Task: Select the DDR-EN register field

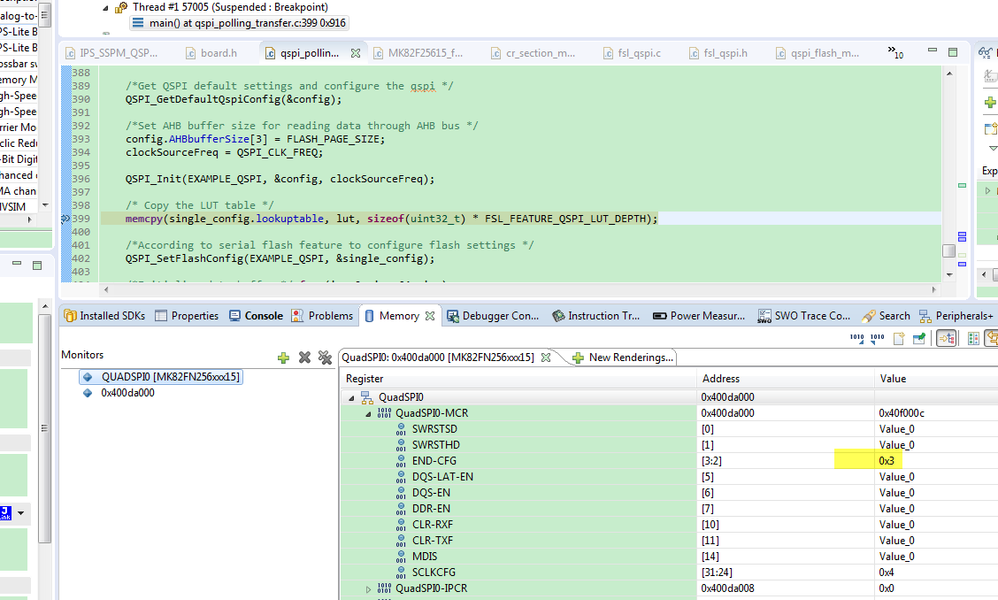Action: point(431,509)
